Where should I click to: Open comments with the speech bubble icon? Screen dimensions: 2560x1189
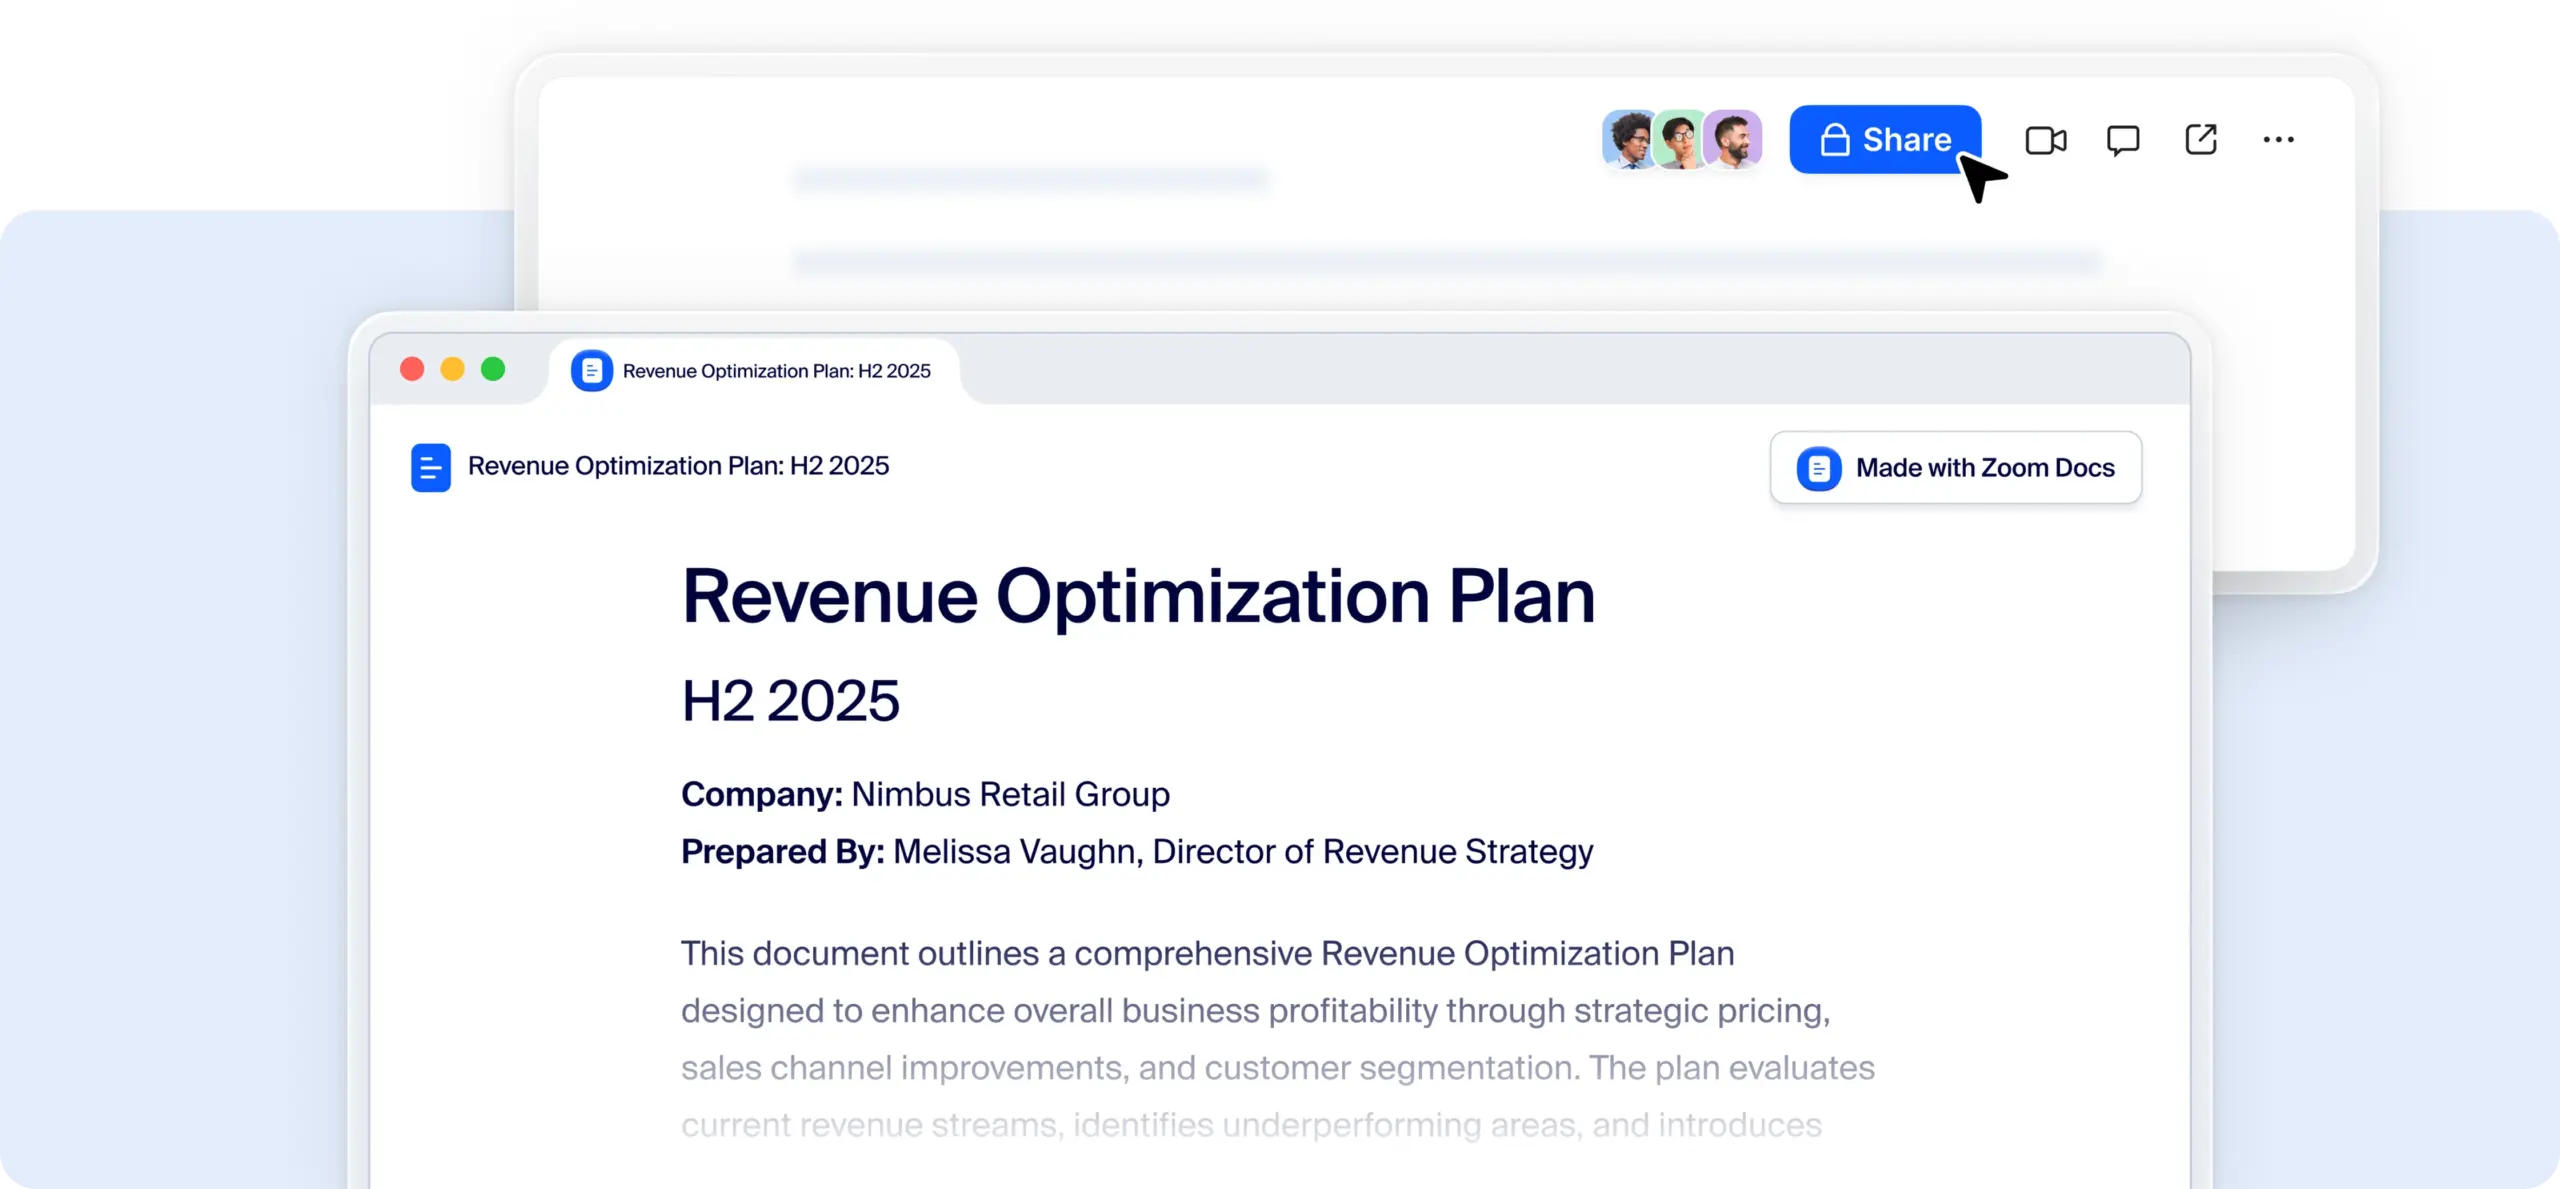(2122, 140)
